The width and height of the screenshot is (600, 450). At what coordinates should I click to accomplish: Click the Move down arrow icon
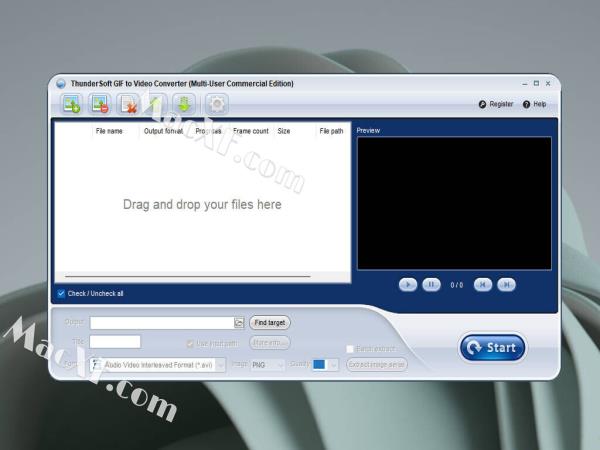tap(183, 103)
